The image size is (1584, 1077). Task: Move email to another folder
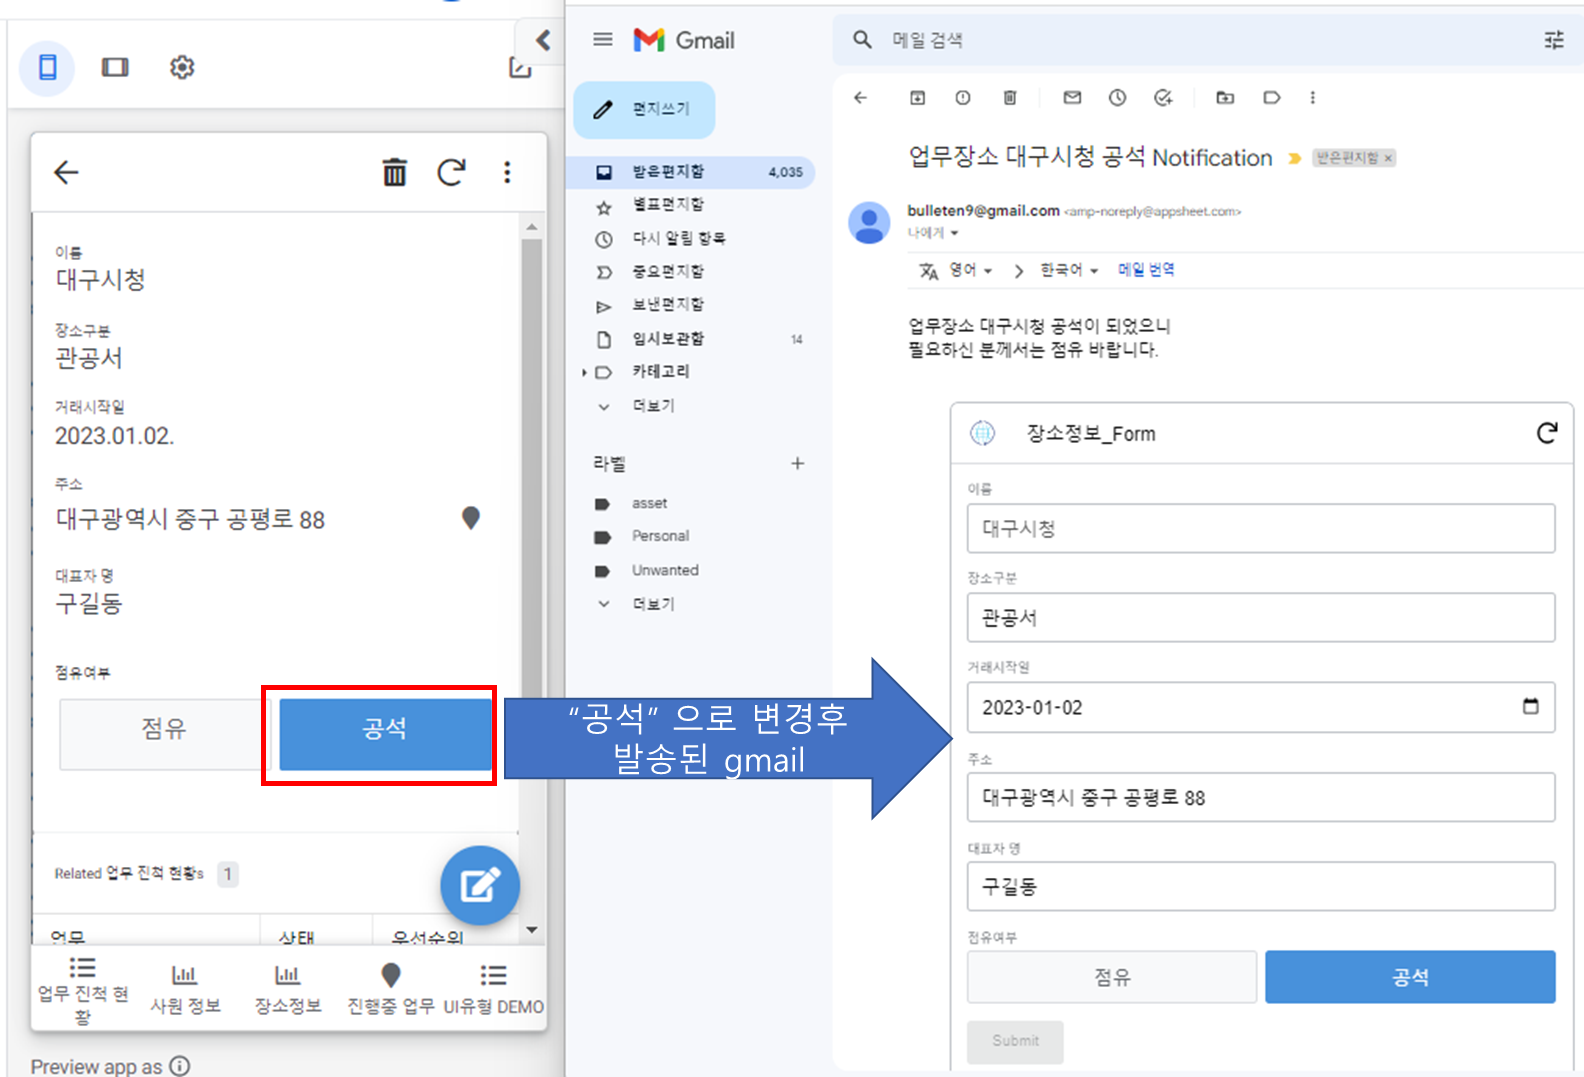1225,97
